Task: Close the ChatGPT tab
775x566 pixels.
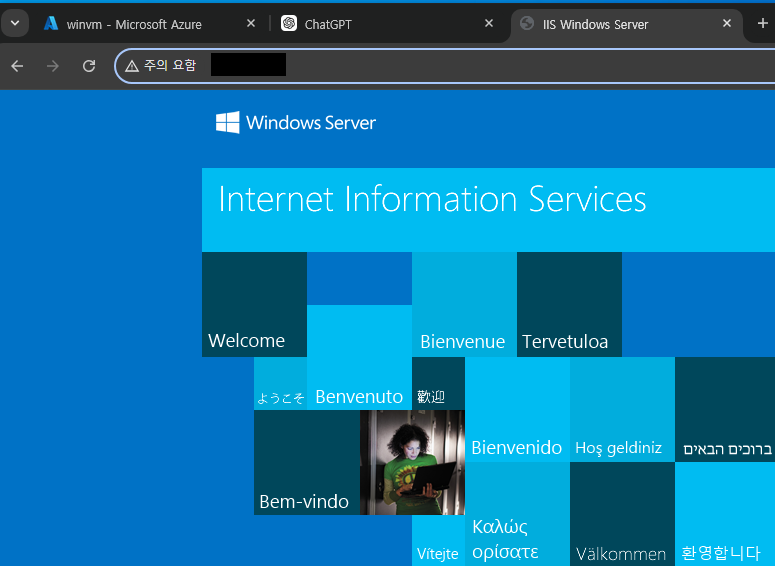Action: coord(489,23)
